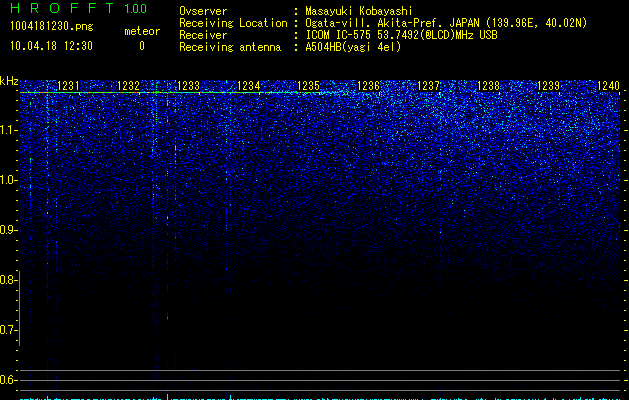The height and width of the screenshot is (400, 629).
Task: Click the HROFFT 1.0.0 title text
Action: 79,8
